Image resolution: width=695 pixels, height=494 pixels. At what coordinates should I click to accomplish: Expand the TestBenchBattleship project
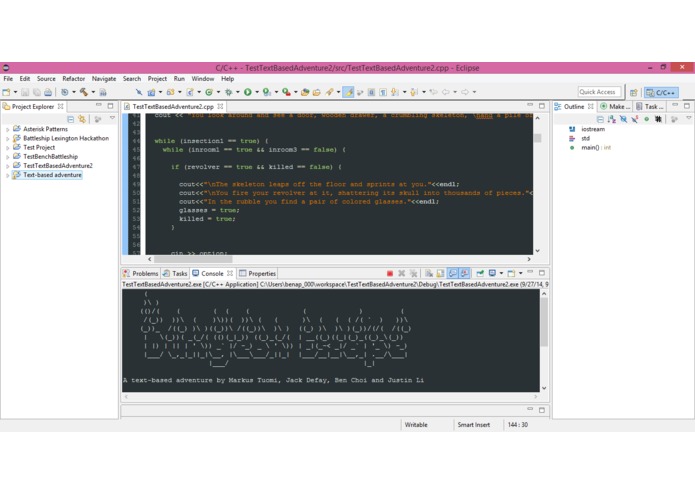coord(7,157)
